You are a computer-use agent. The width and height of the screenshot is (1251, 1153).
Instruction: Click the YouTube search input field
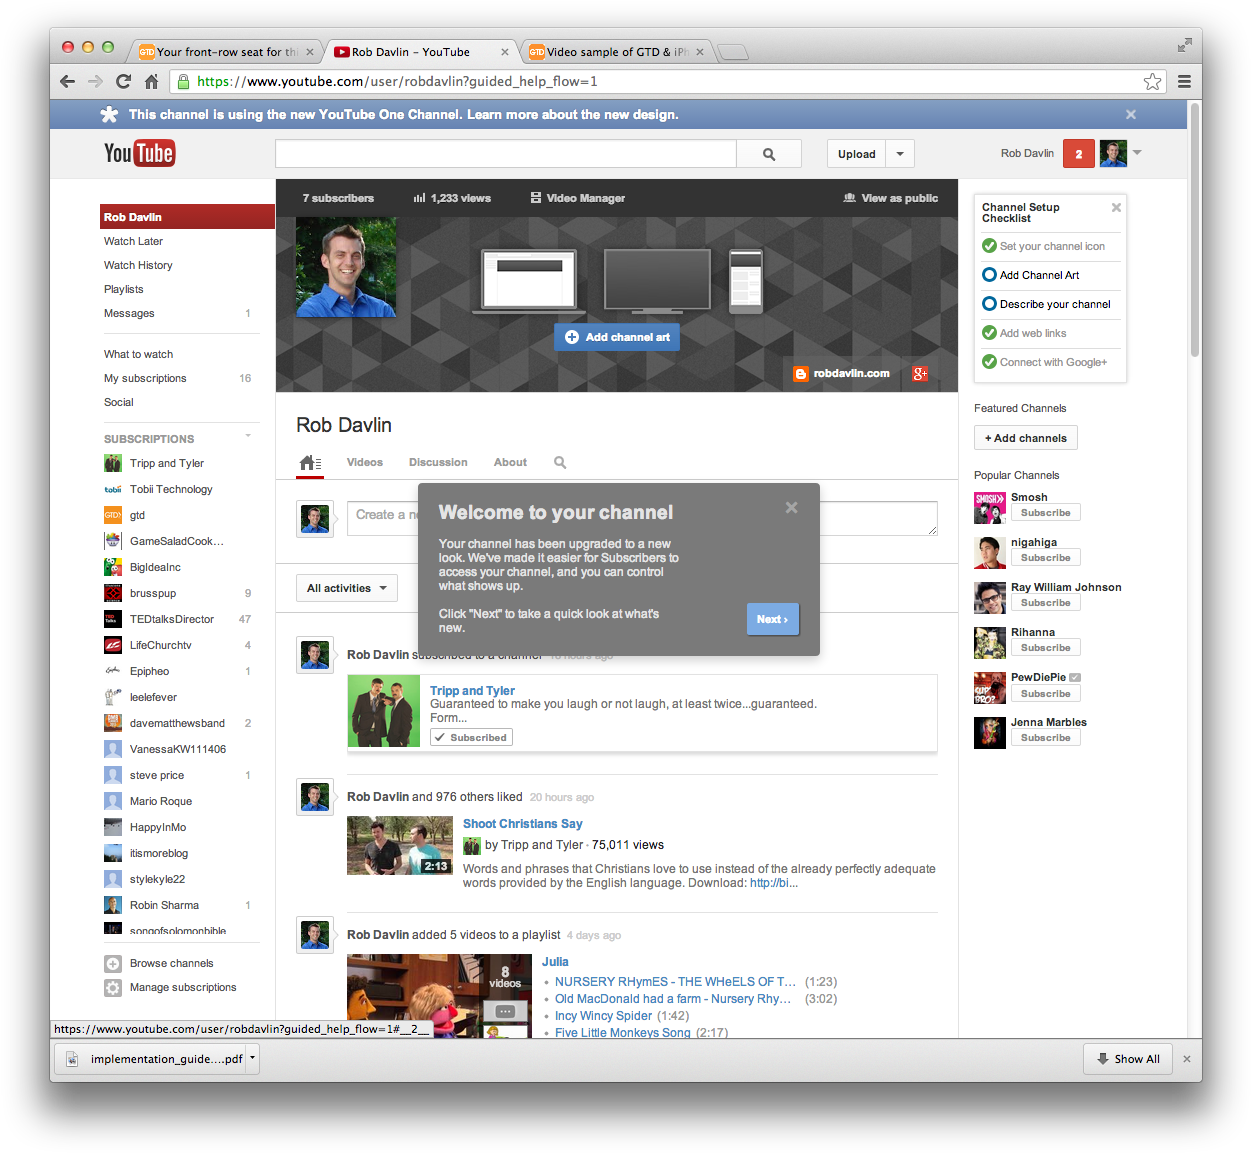point(506,154)
